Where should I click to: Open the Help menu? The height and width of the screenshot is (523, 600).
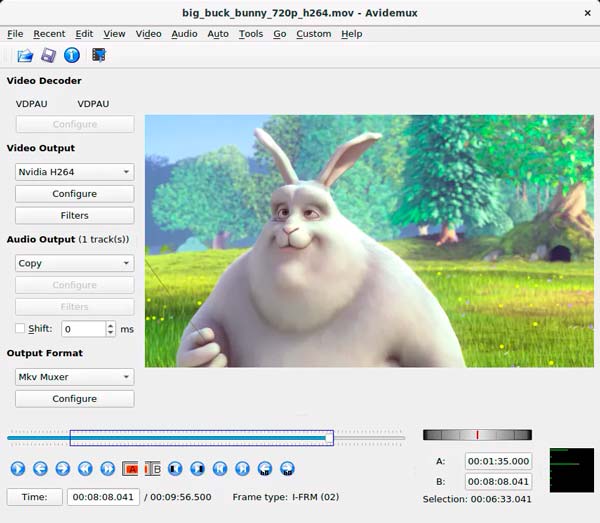pos(352,34)
